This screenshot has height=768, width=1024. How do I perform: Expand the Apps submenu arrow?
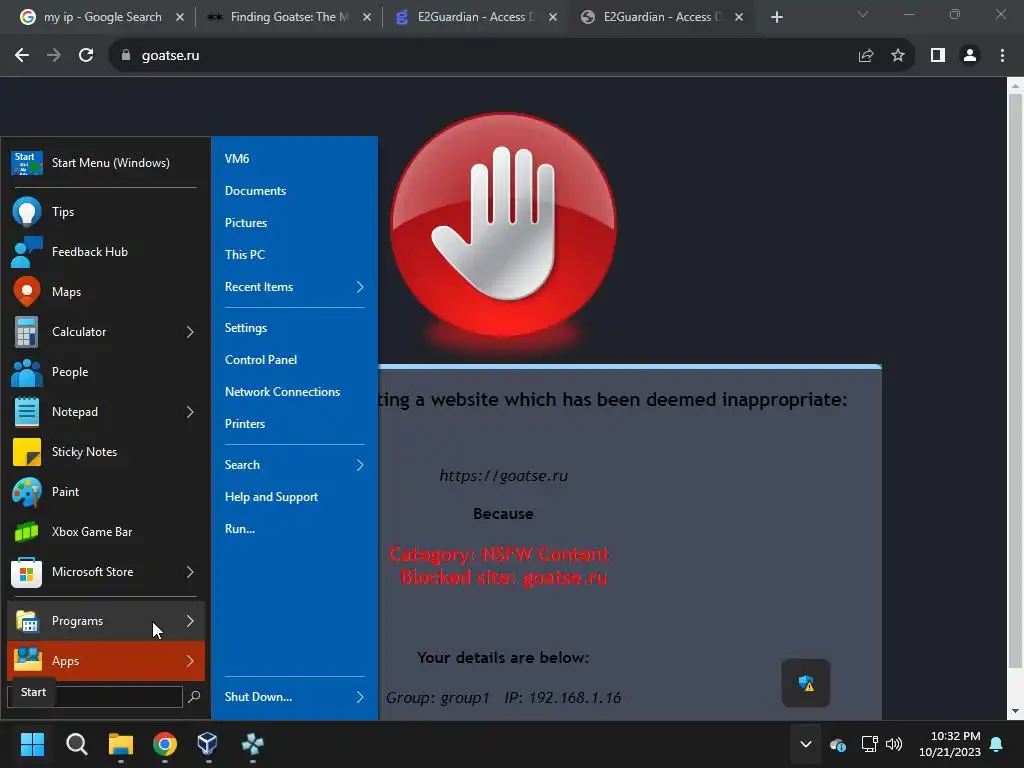[190, 661]
